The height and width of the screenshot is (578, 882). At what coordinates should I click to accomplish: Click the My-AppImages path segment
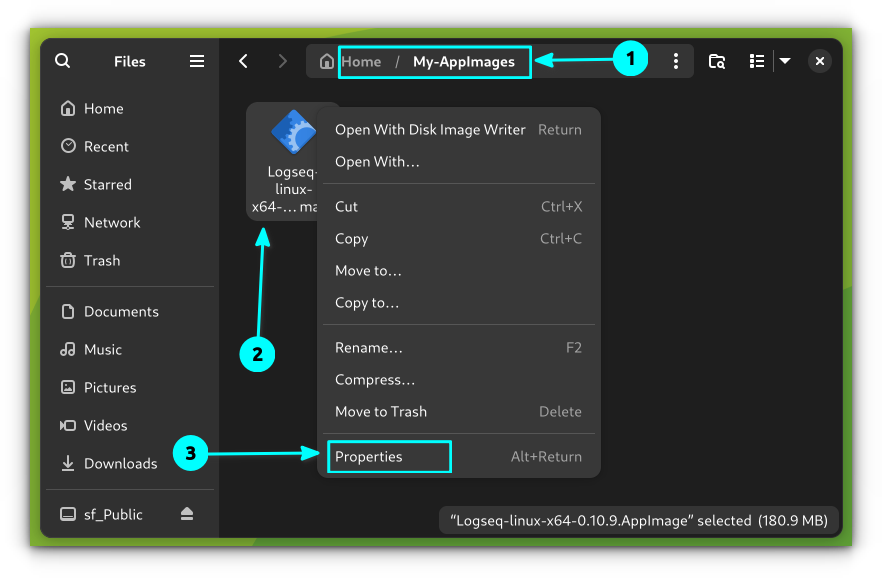(464, 62)
